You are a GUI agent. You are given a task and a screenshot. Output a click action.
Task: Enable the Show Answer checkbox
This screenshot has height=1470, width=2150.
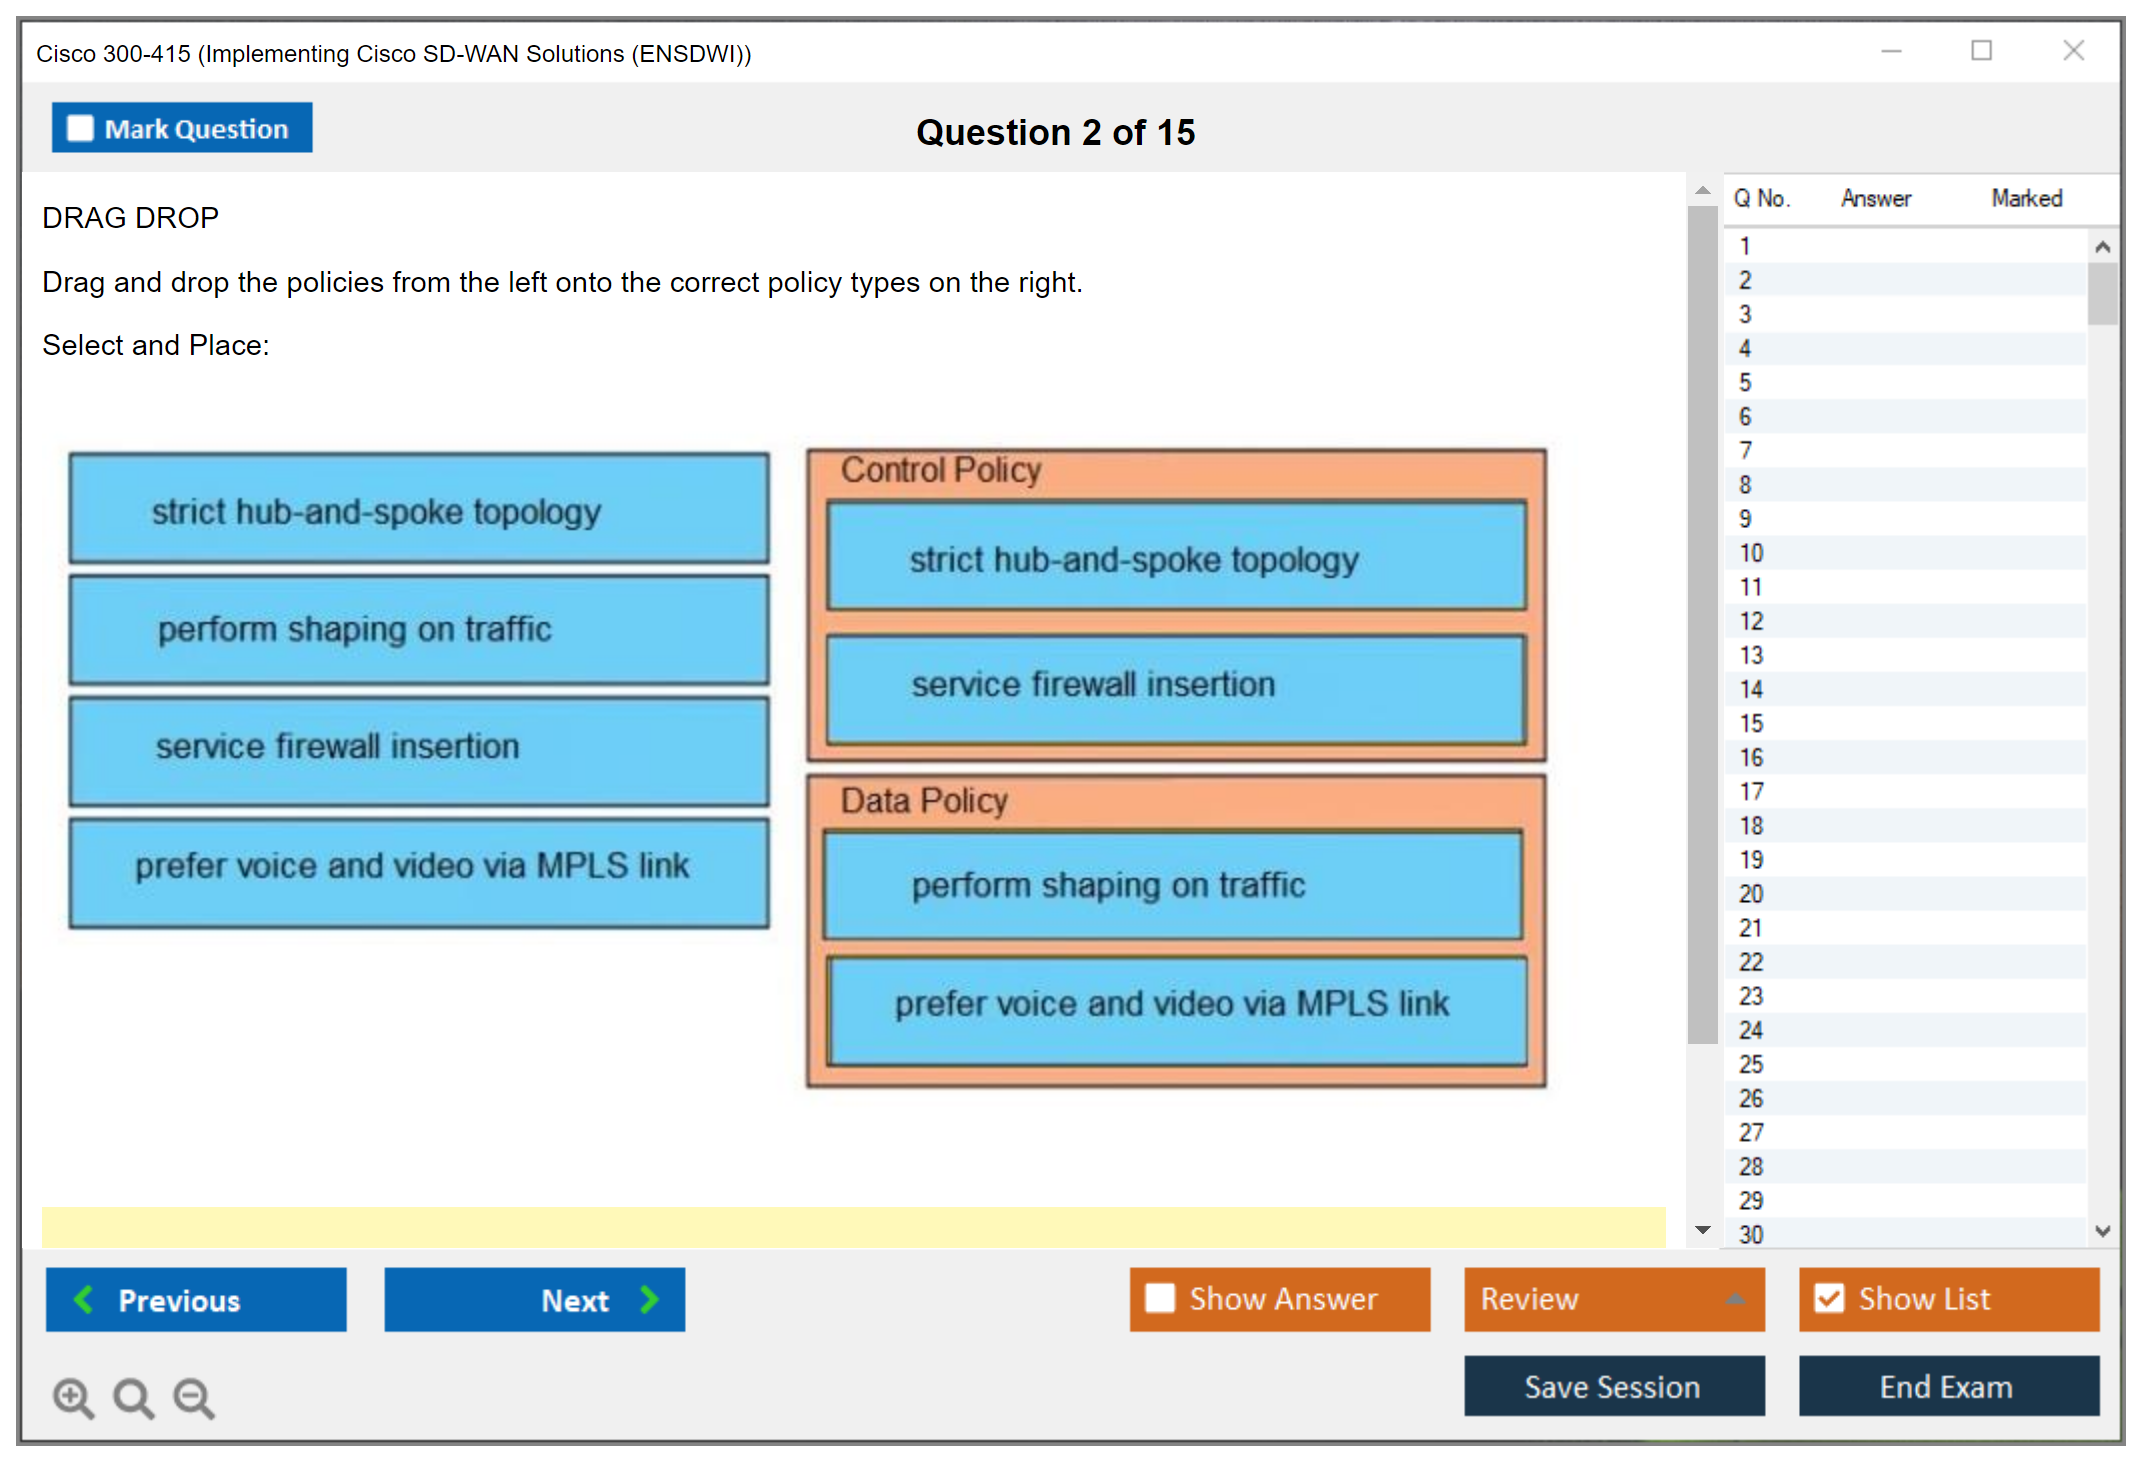pyautogui.click(x=1160, y=1299)
